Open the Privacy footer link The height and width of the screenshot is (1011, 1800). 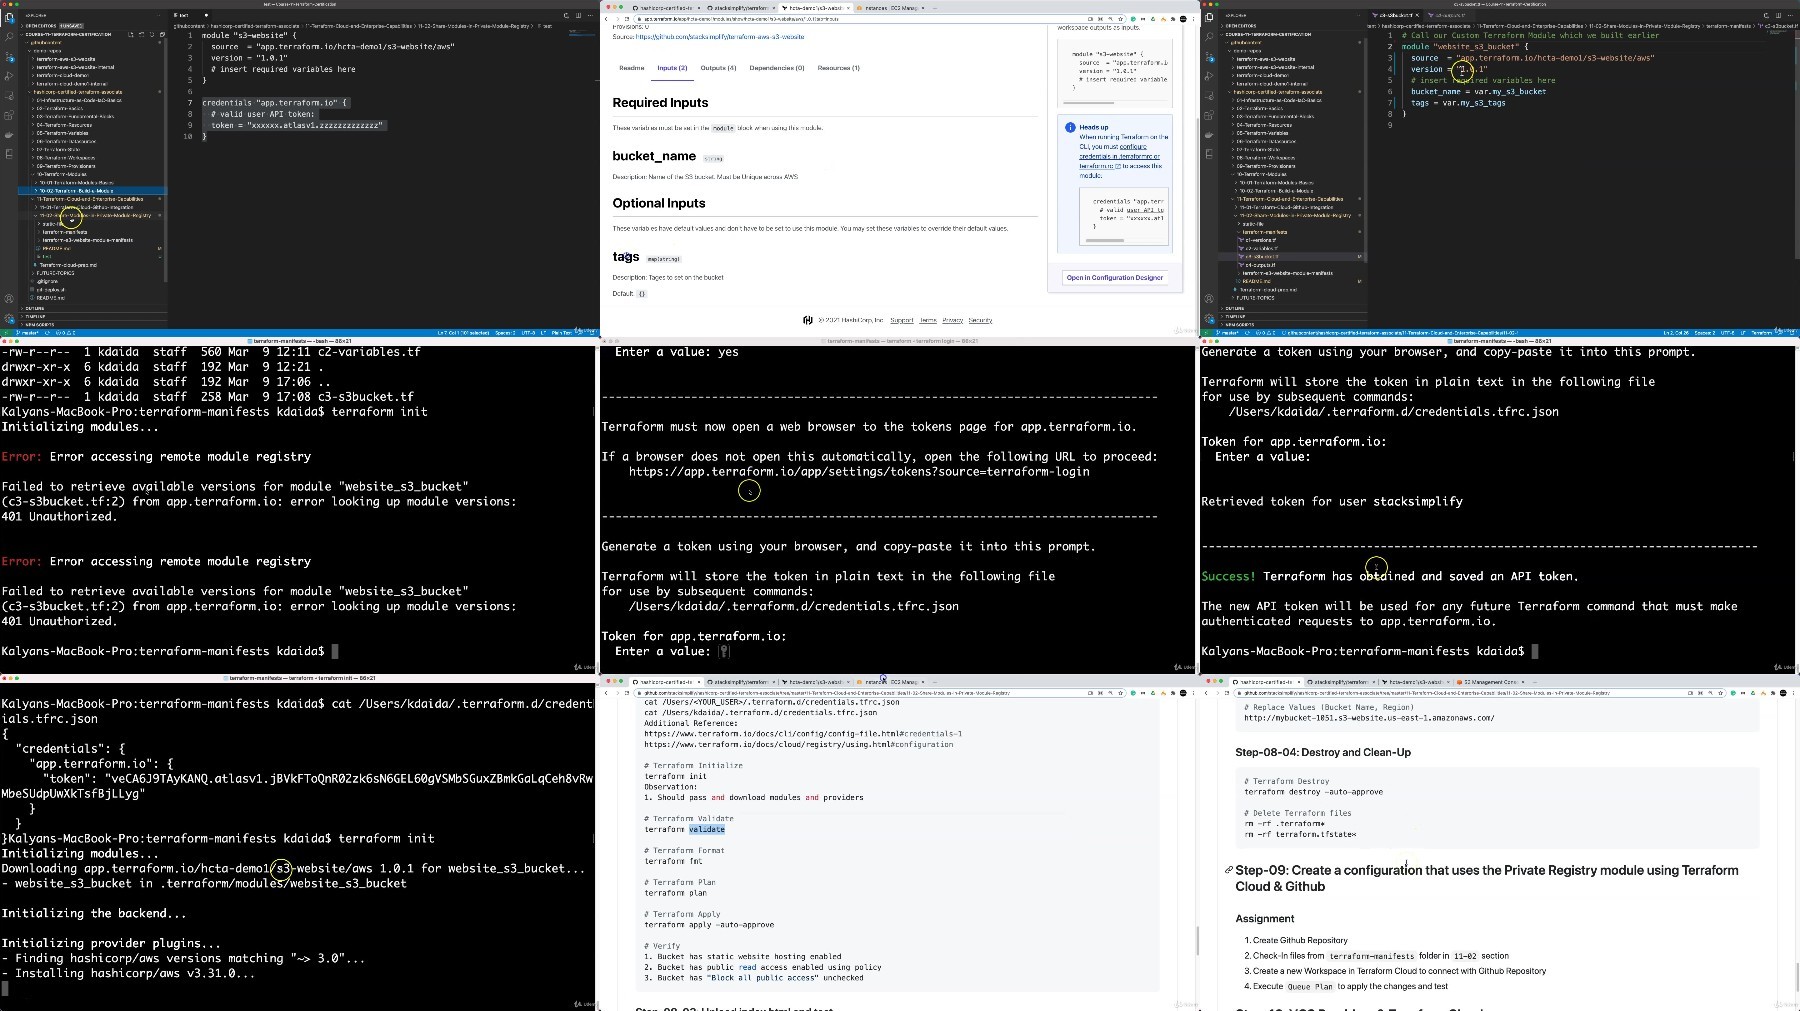[x=953, y=320]
